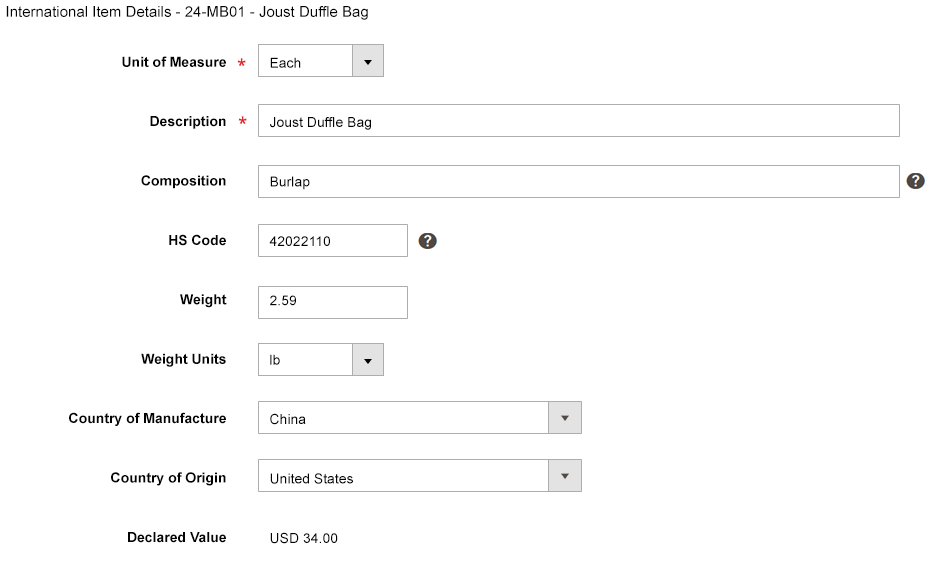The image size is (937, 562).
Task: Click the HS Code label text
Action: coord(197,240)
